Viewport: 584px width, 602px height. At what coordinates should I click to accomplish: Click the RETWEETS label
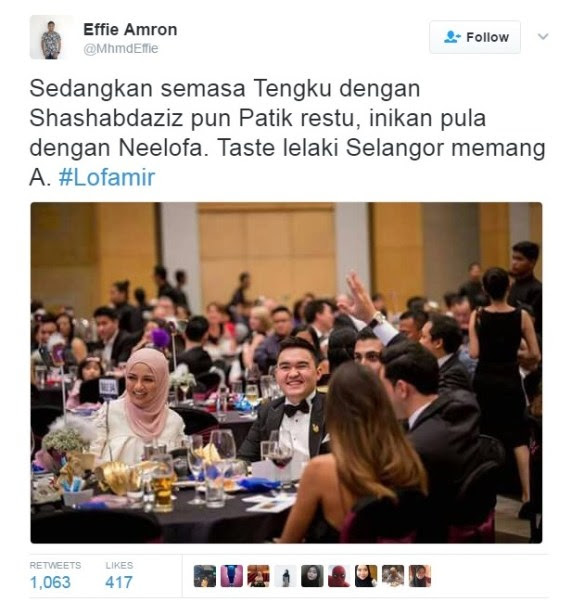(x=55, y=565)
